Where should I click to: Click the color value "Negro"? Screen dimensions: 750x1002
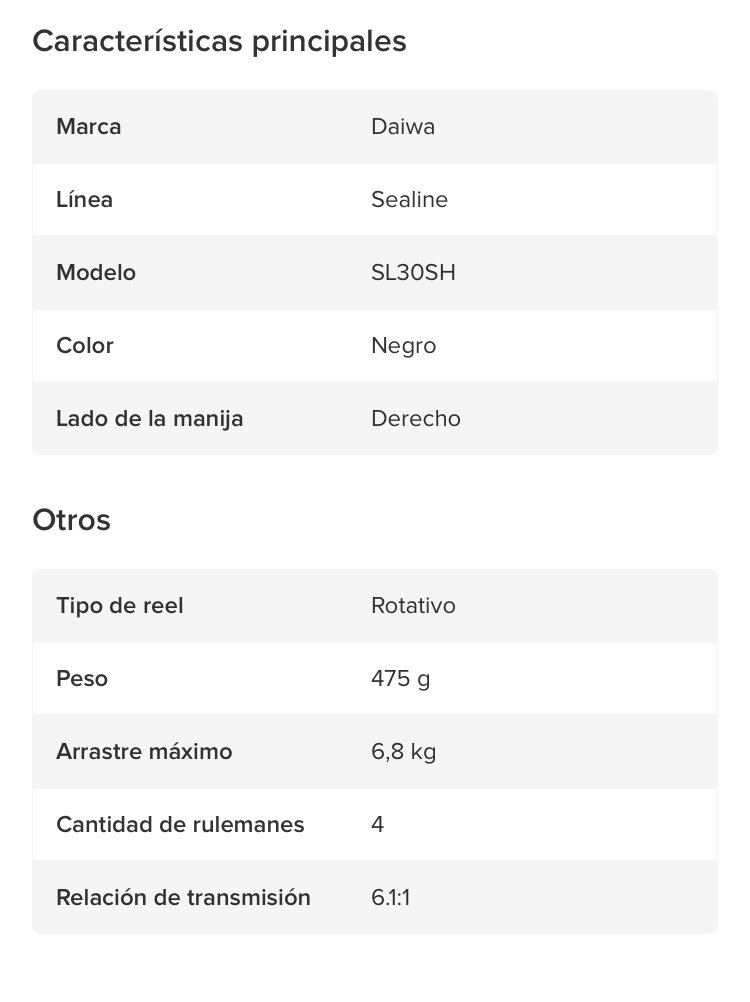pyautogui.click(x=403, y=346)
